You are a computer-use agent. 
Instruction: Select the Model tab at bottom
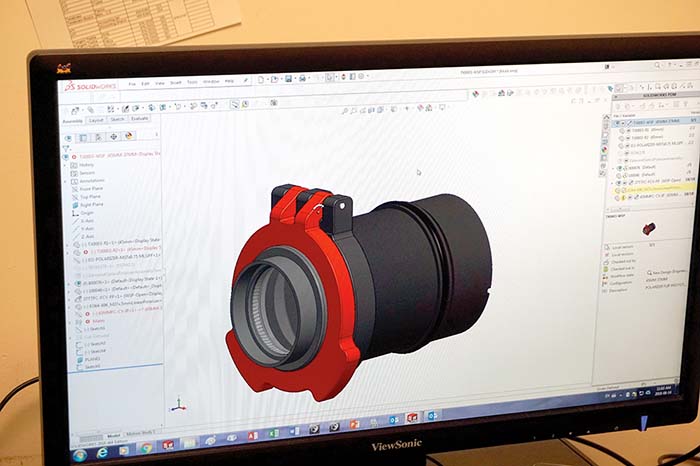113,436
